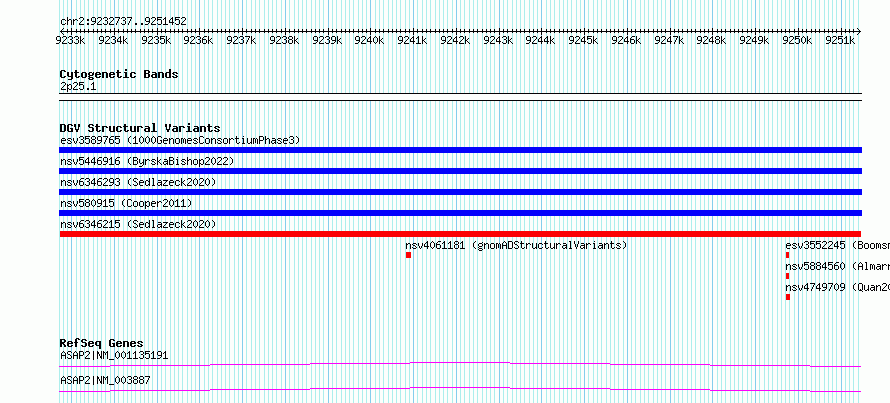This screenshot has height=403, width=890.
Task: Click the chr2:9232737..9251452 region label
Action: (123, 22)
